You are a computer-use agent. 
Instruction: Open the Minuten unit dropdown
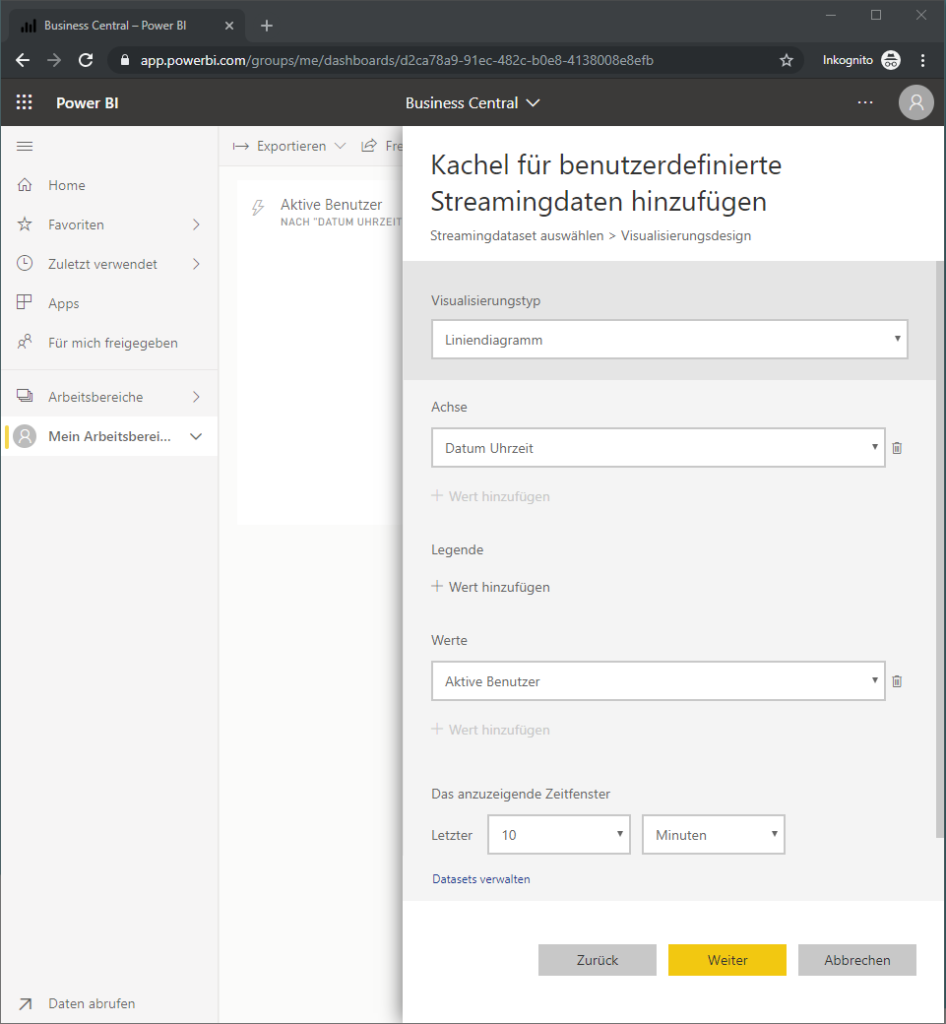[x=714, y=835]
